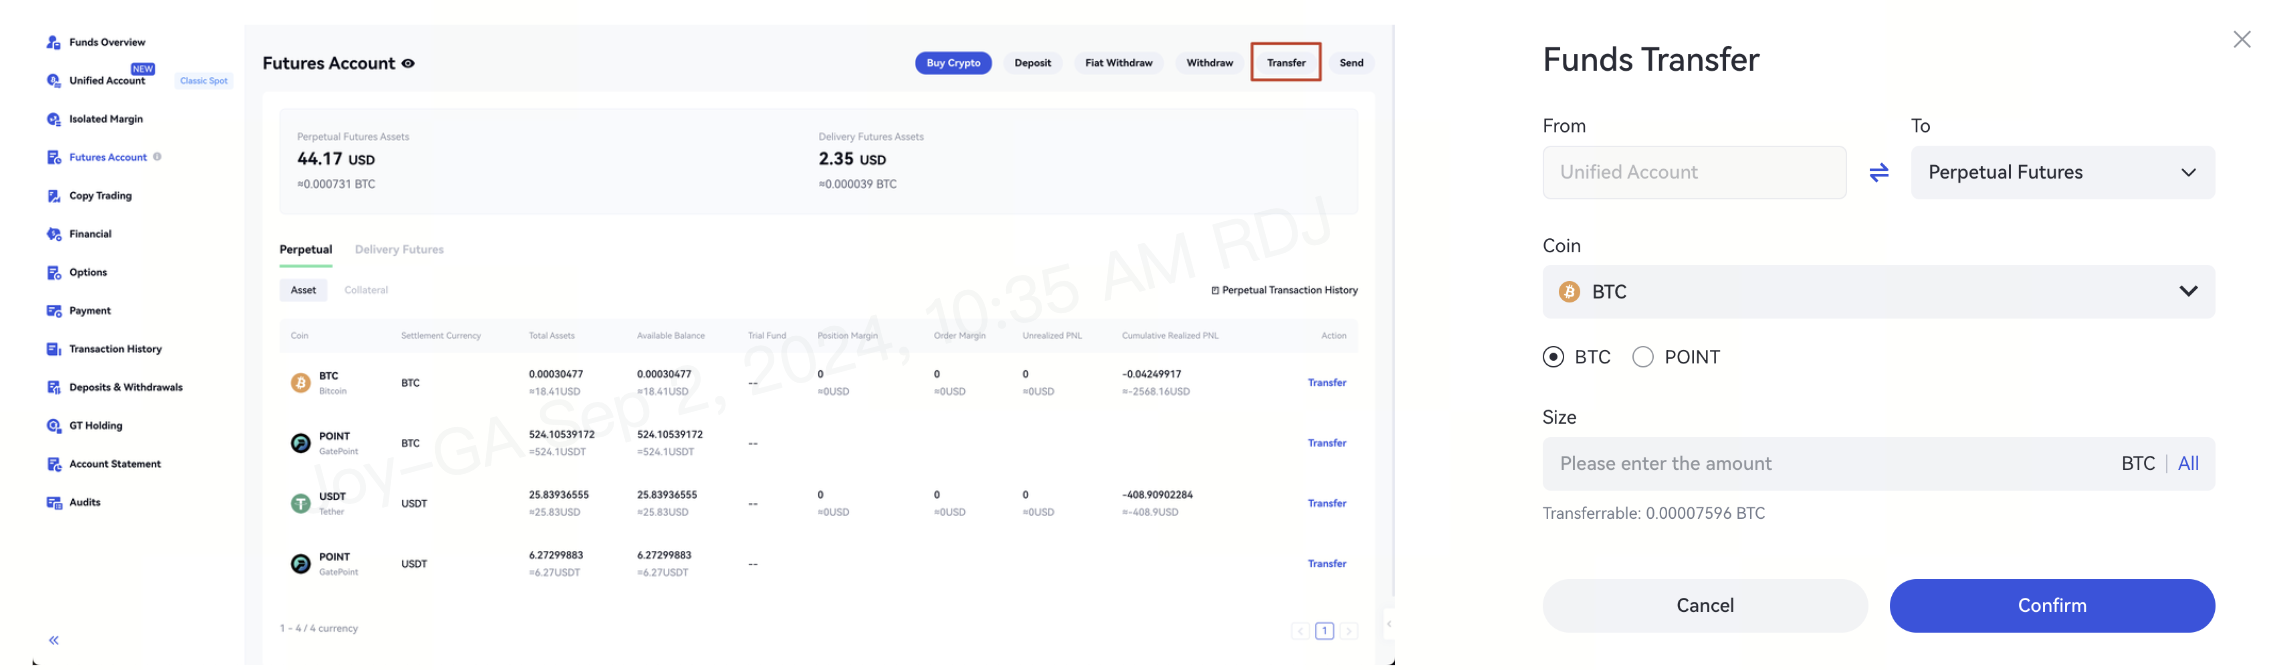The image size is (2286, 670).
Task: Click Transfer link in the USDT Tether row
Action: click(x=1326, y=504)
